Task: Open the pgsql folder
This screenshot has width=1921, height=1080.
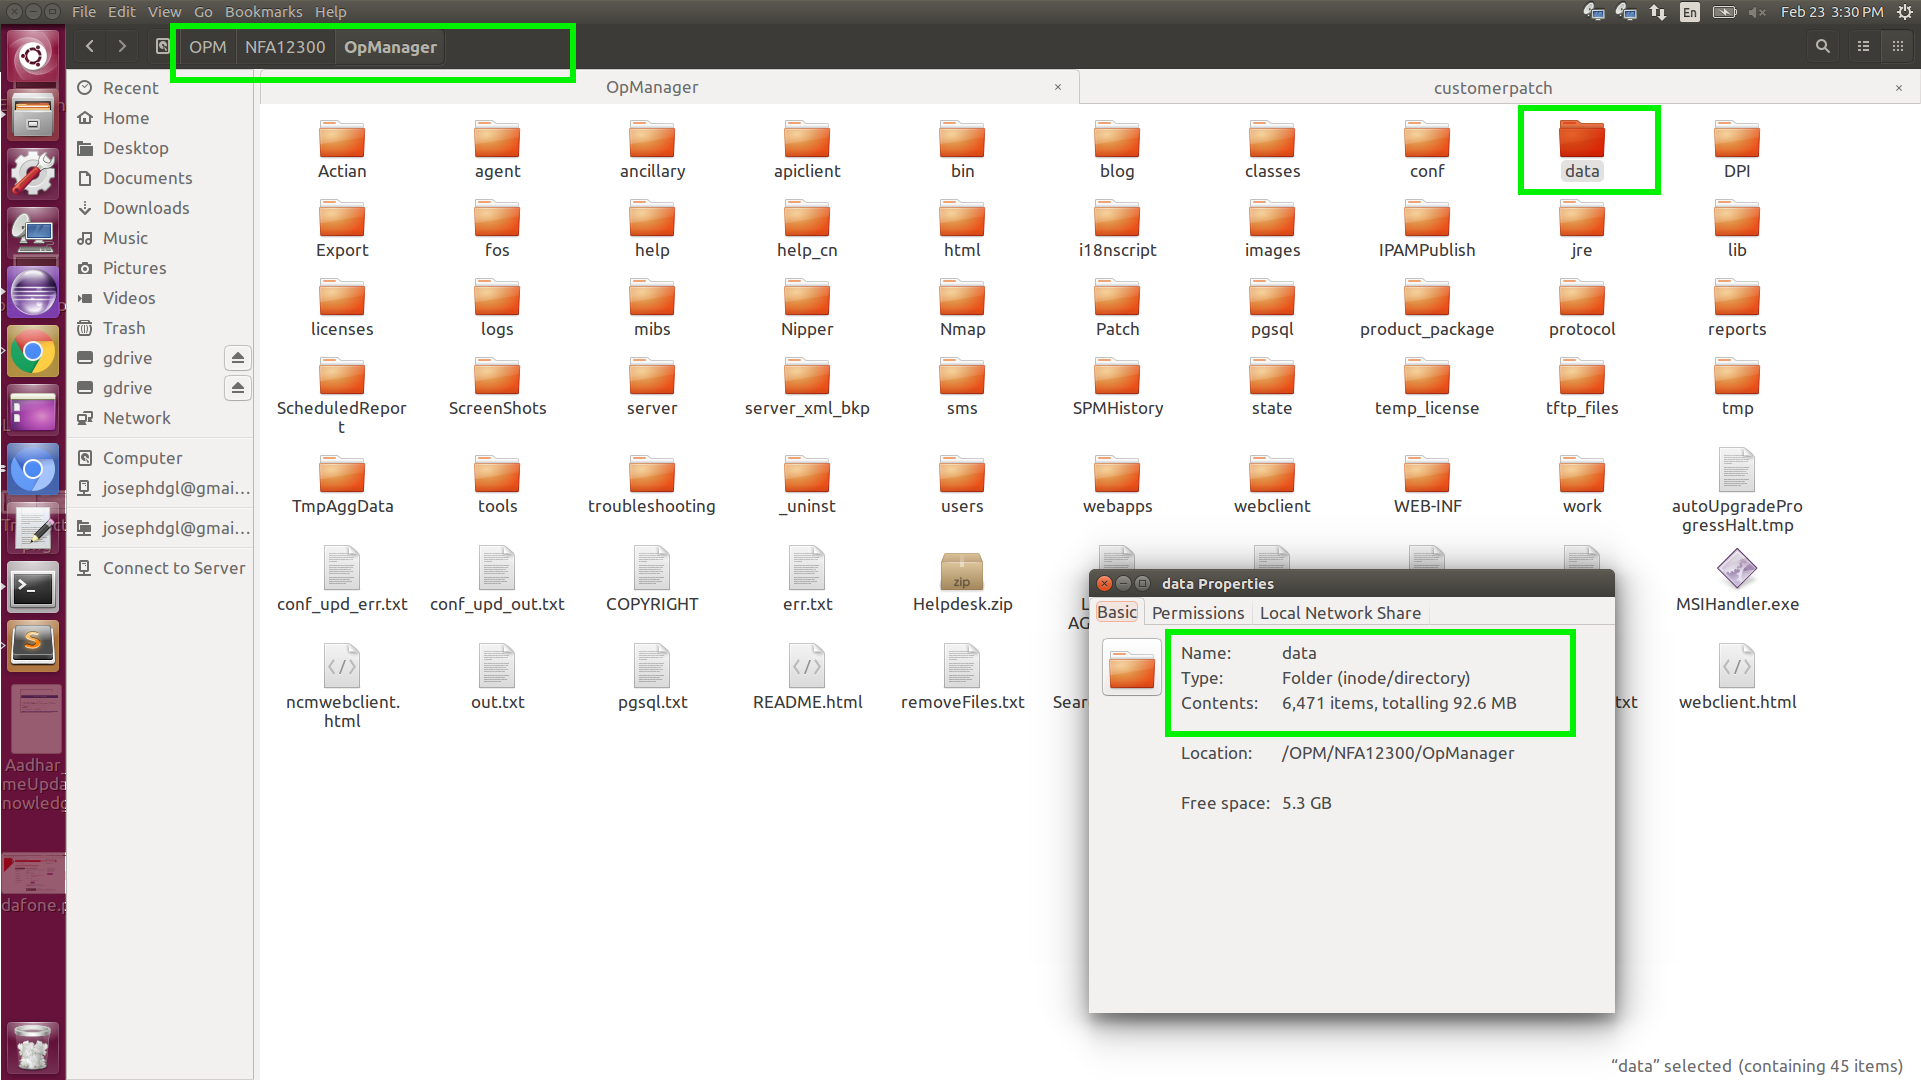Action: pyautogui.click(x=1272, y=308)
